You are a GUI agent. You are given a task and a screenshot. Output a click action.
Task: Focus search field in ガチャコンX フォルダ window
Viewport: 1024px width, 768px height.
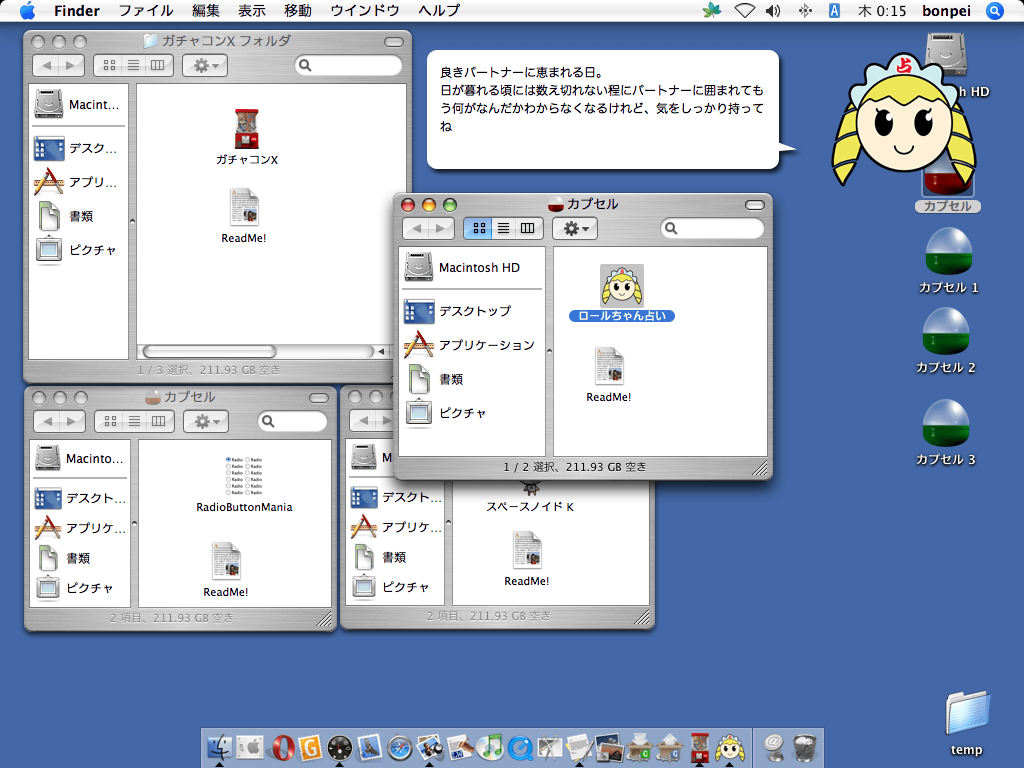[x=348, y=65]
